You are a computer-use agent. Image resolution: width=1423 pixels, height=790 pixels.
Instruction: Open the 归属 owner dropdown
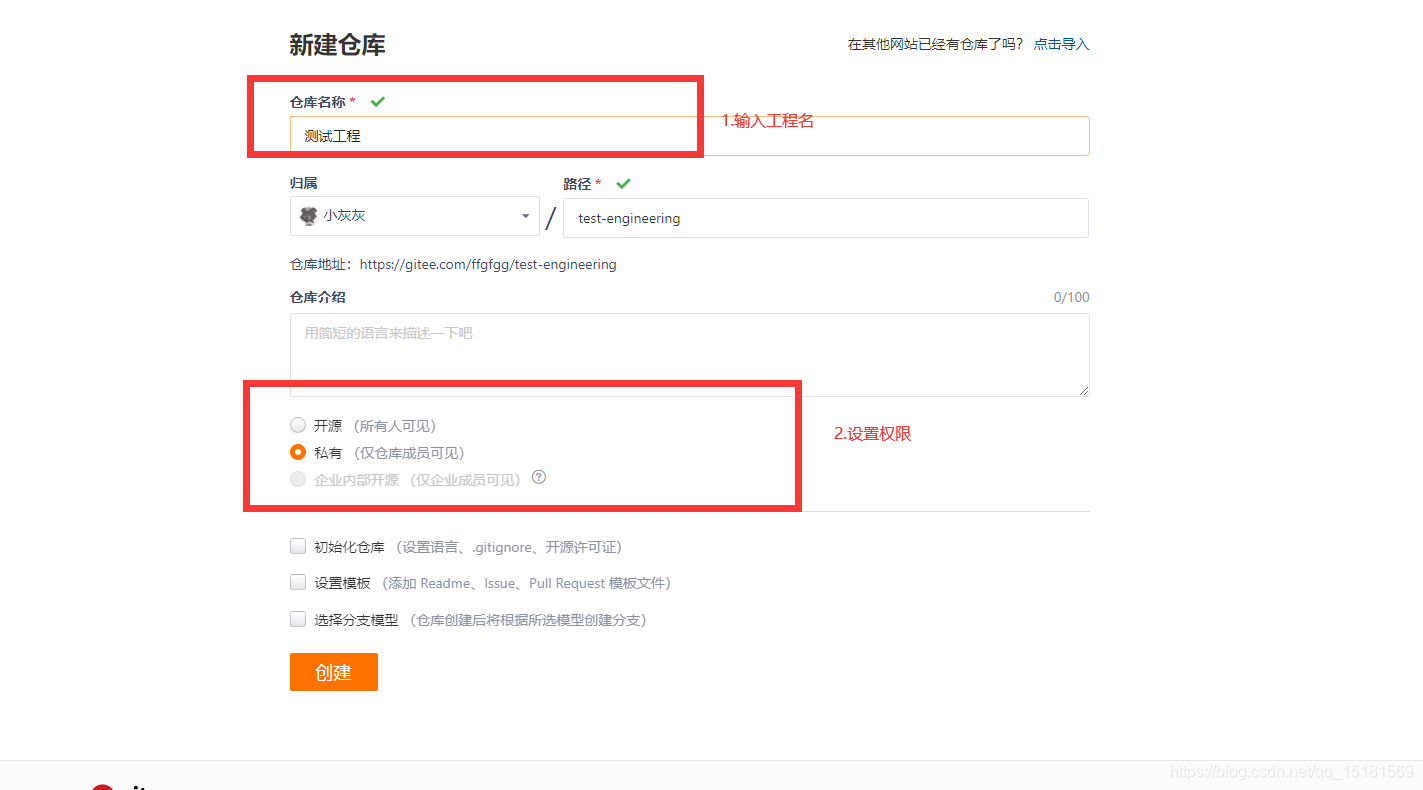click(415, 216)
